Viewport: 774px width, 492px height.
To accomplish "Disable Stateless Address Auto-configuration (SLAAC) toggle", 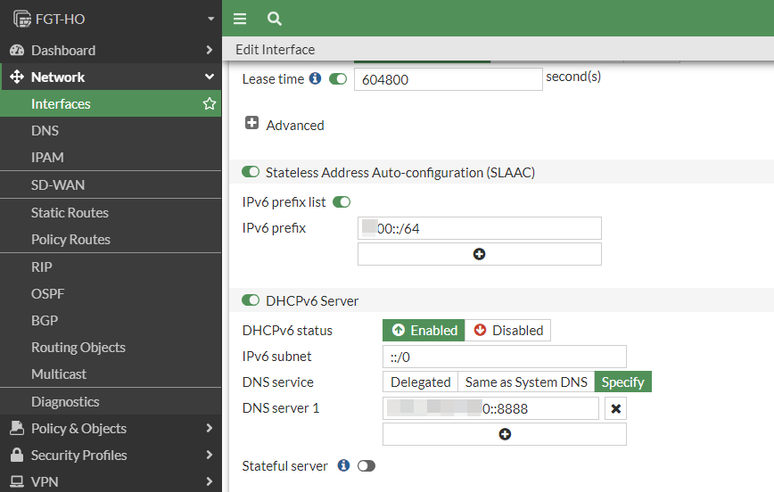I will (x=251, y=172).
